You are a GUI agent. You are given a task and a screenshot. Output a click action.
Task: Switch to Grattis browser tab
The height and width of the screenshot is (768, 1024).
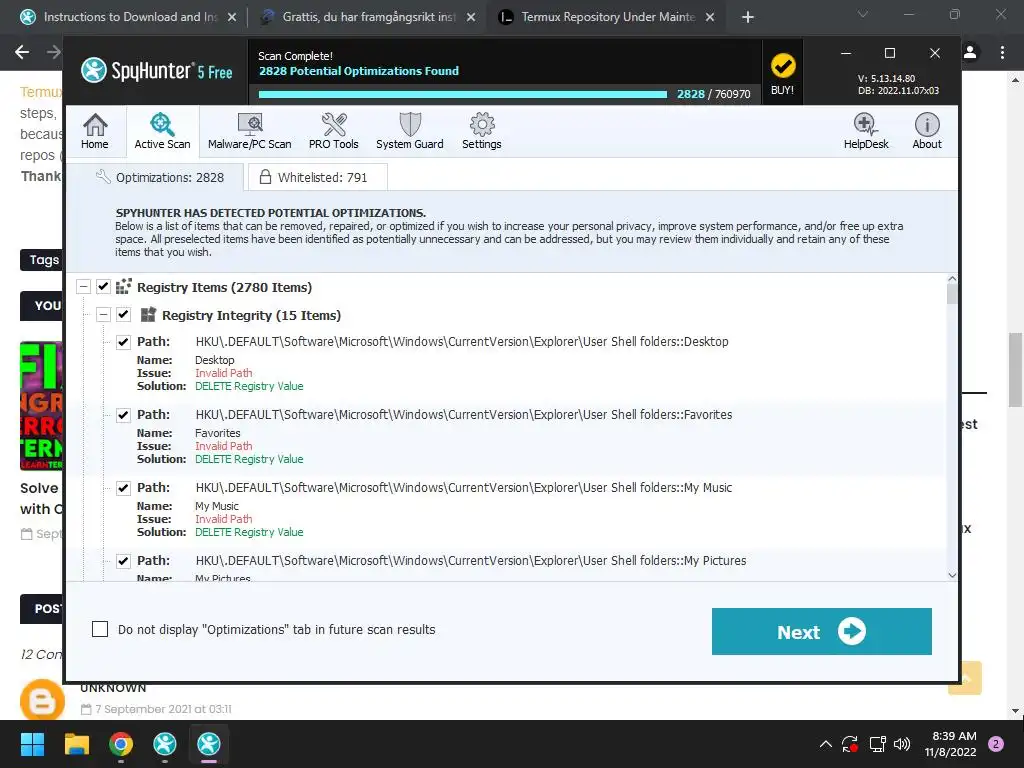pyautogui.click(x=367, y=17)
